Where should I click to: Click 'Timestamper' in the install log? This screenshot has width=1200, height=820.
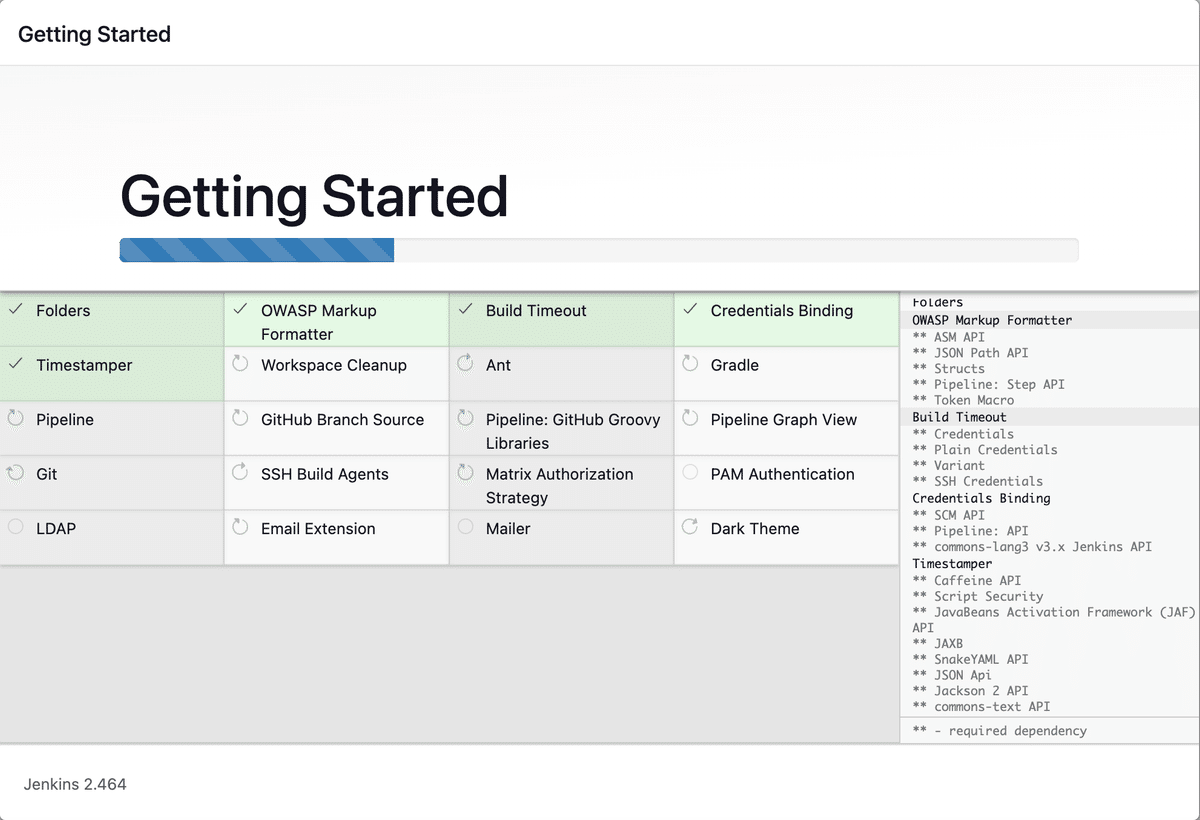[952, 564]
